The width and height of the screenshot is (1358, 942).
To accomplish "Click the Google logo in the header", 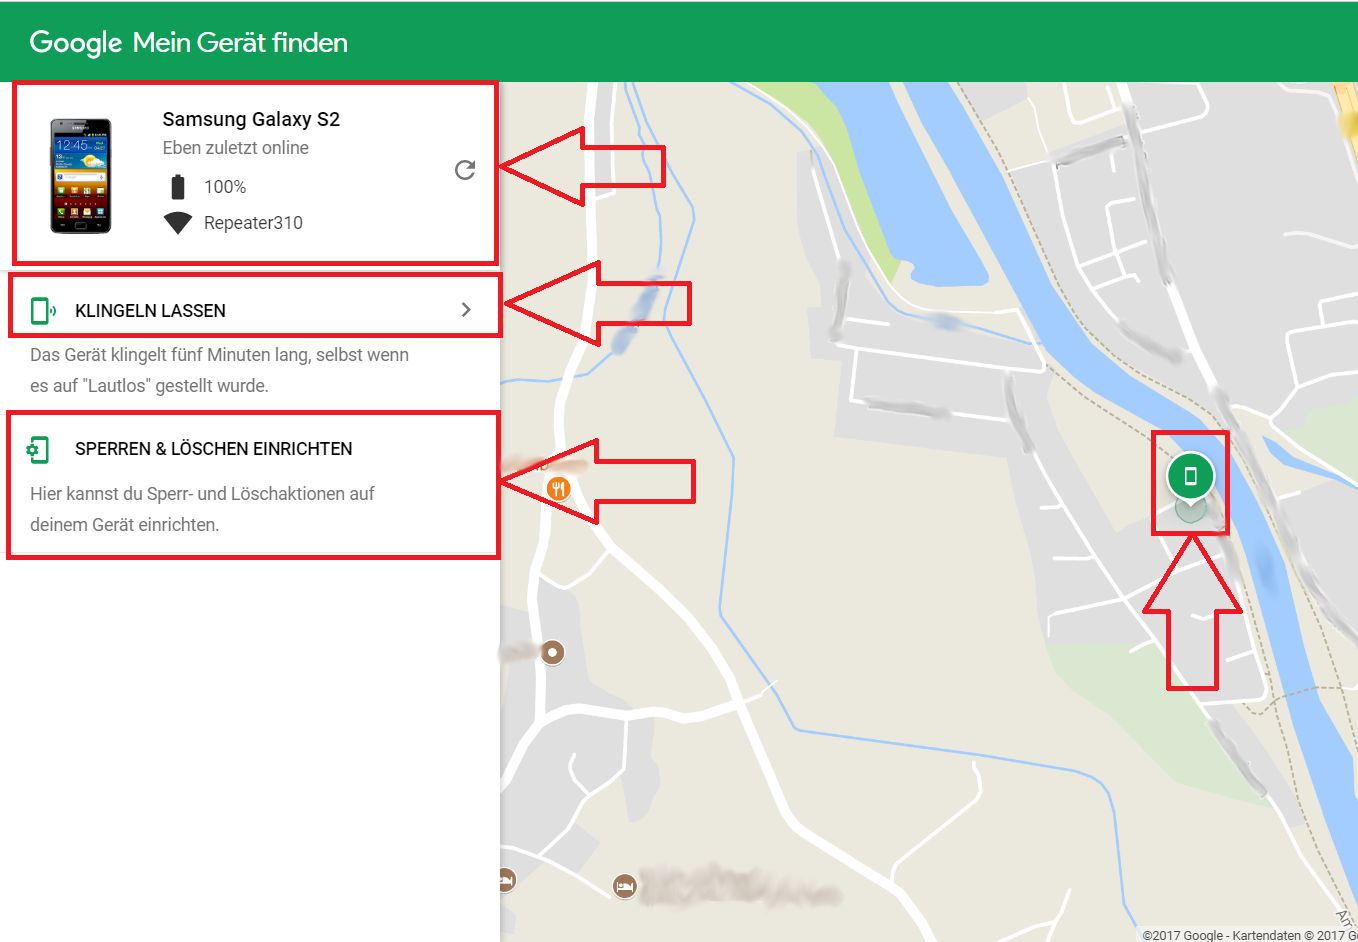I will [76, 42].
